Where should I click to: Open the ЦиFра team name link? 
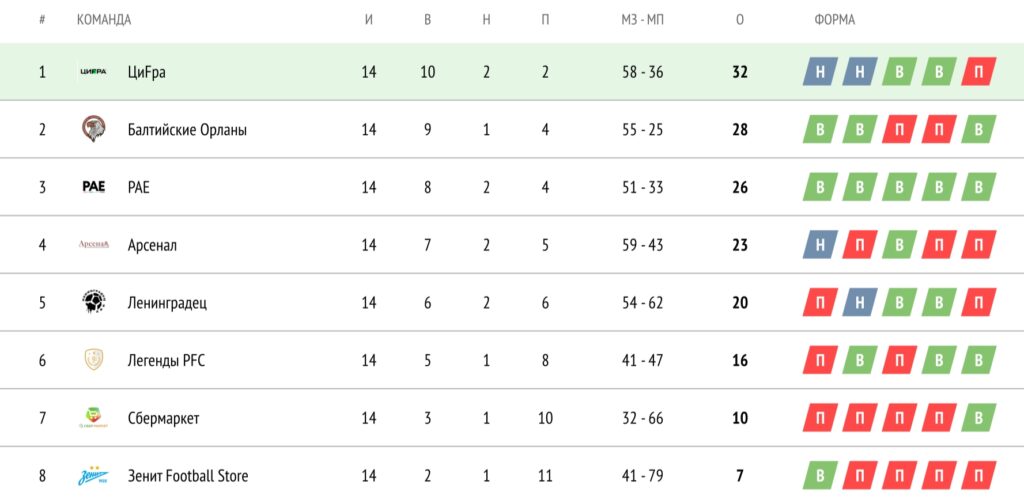(x=145, y=72)
